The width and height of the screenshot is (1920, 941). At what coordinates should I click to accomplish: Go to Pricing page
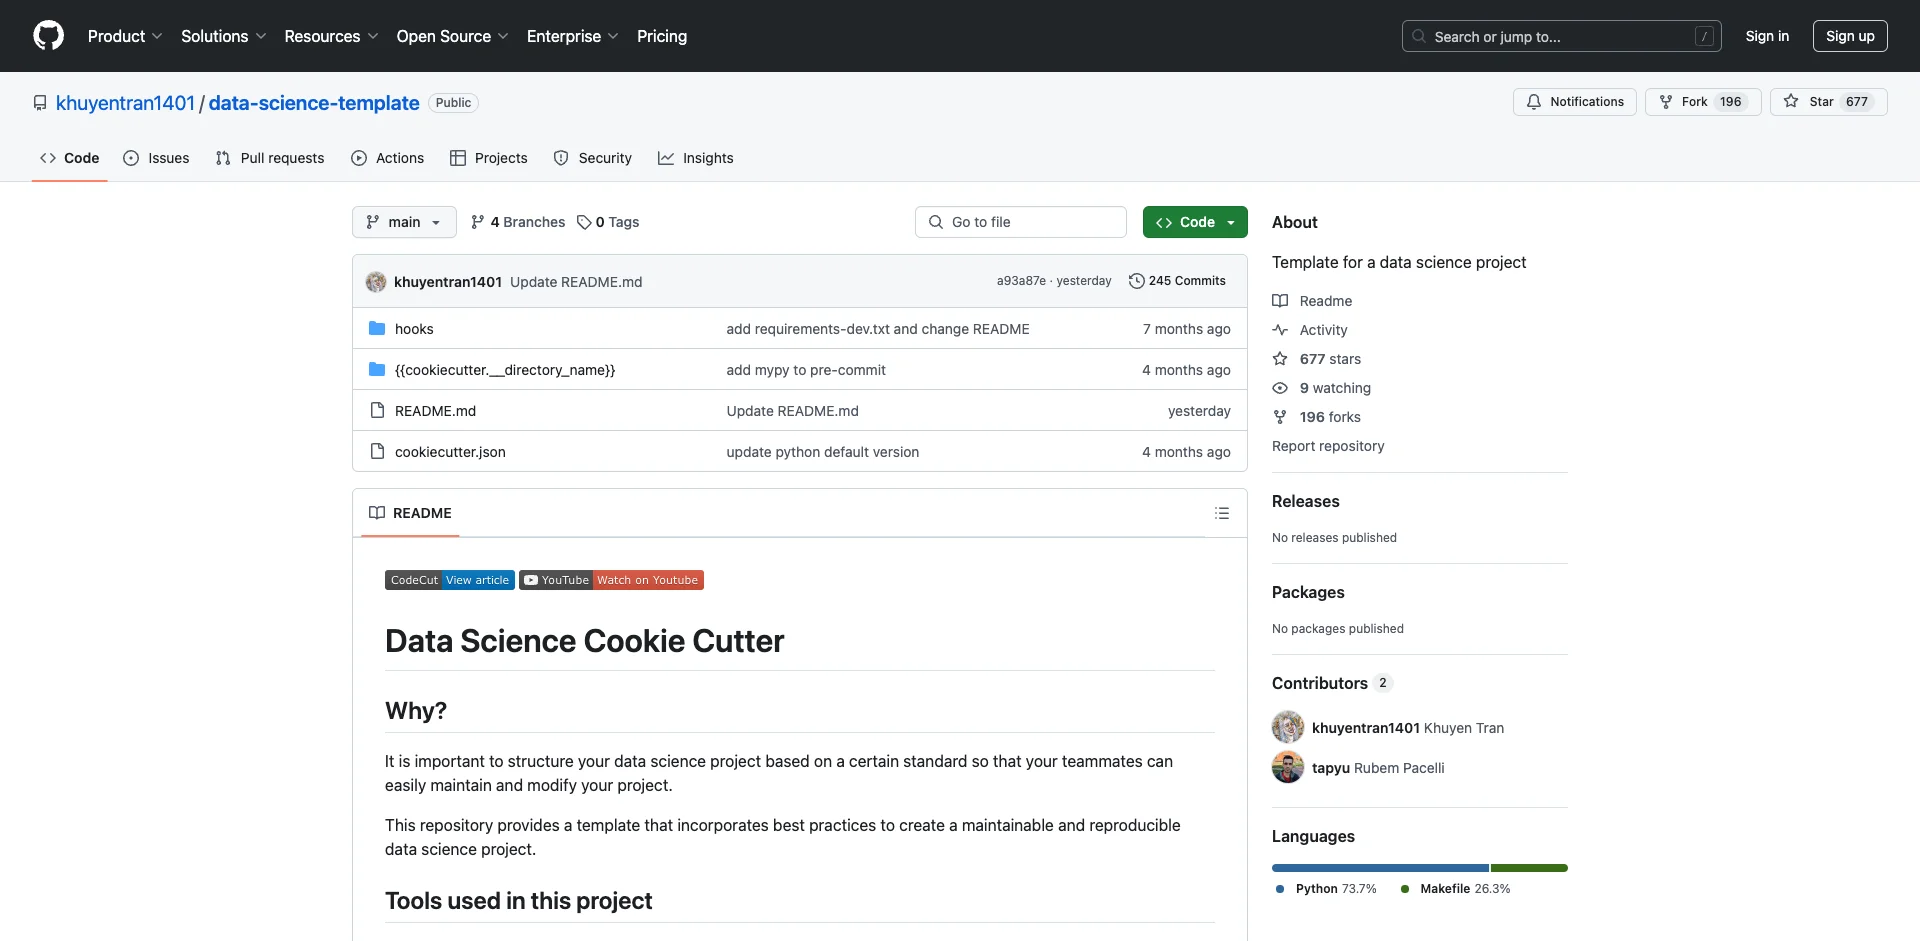click(662, 36)
